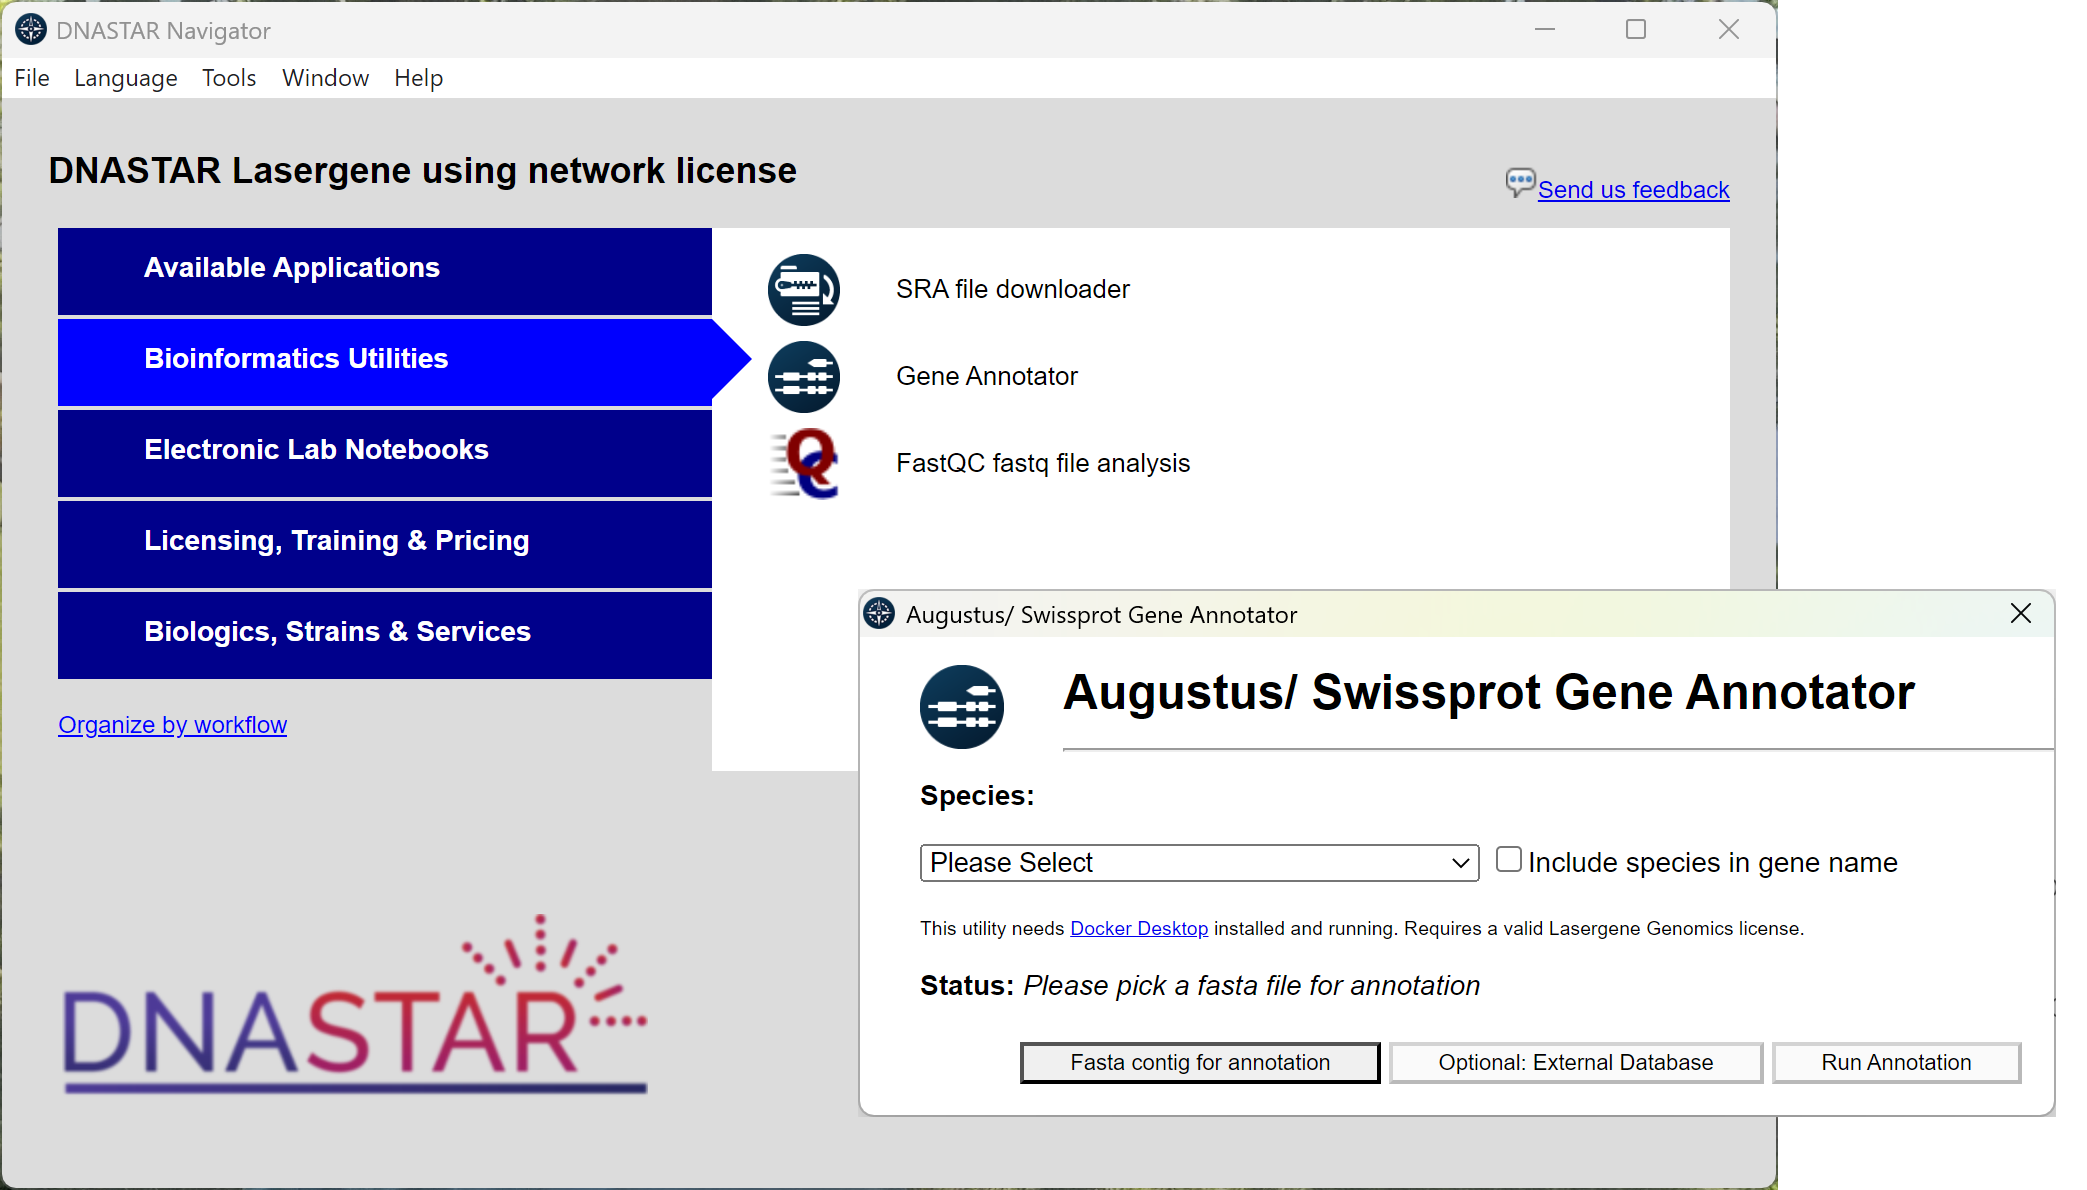Open the Language menu
The image size is (2087, 1190).
[x=126, y=78]
